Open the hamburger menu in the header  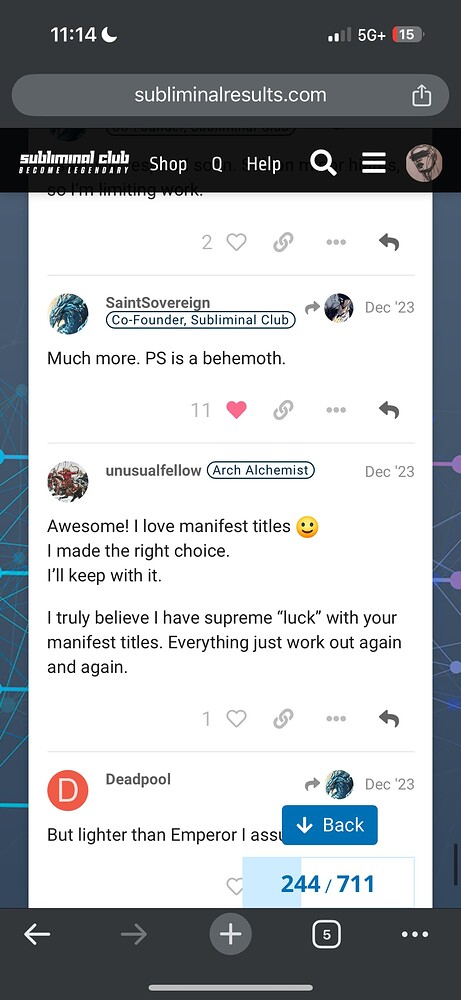pos(374,163)
